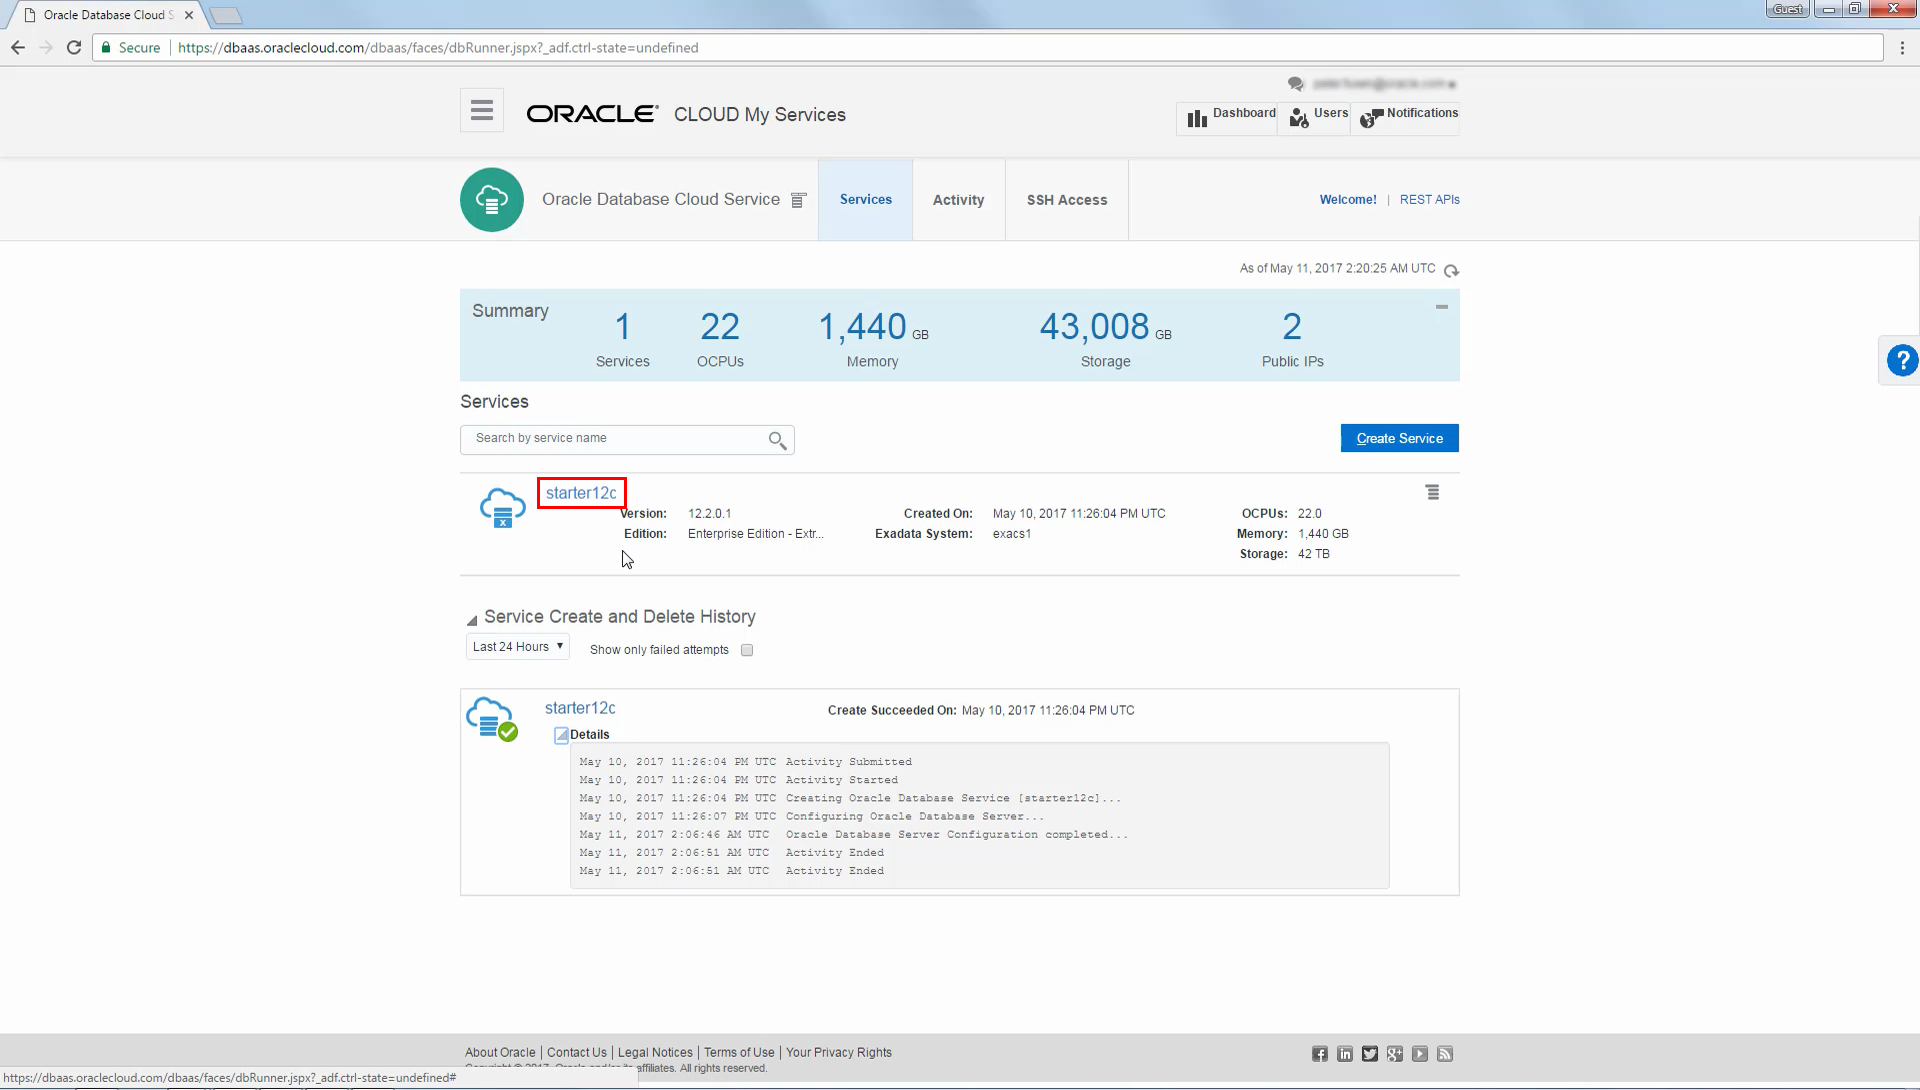The width and height of the screenshot is (1920, 1090).
Task: Open the starter12c service in Services list
Action: pos(581,493)
